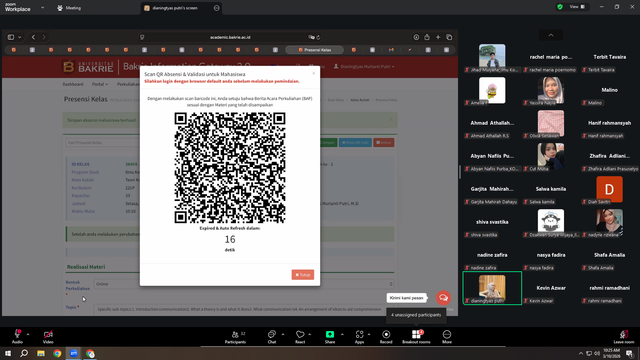Go forward in the shared browser
The width and height of the screenshot is (640, 360).
tap(44, 37)
